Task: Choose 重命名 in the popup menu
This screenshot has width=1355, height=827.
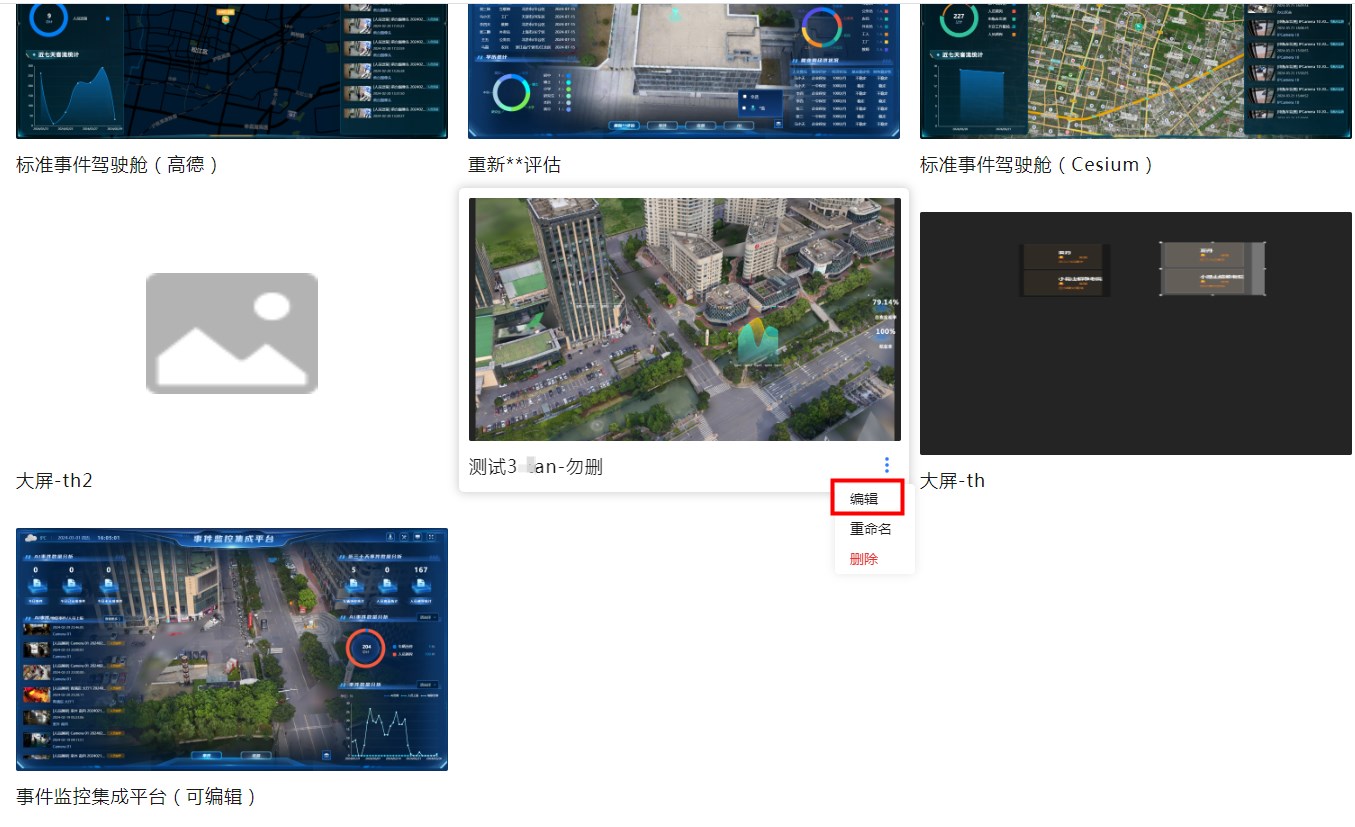Action: pyautogui.click(x=870, y=528)
